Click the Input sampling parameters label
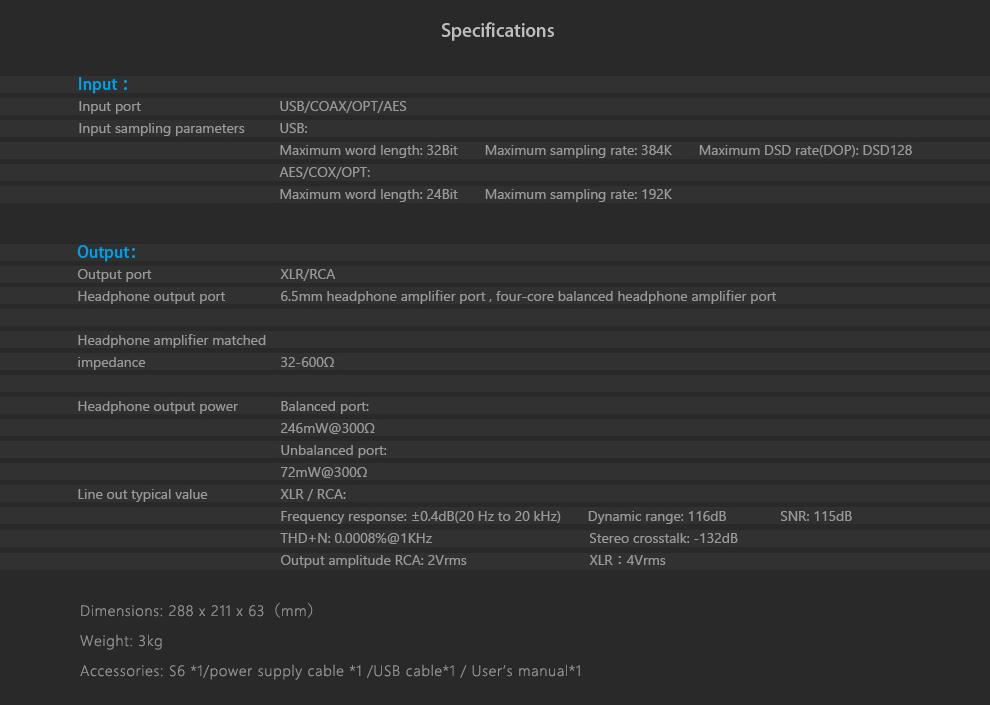Screen dimensions: 990x705 161,128
